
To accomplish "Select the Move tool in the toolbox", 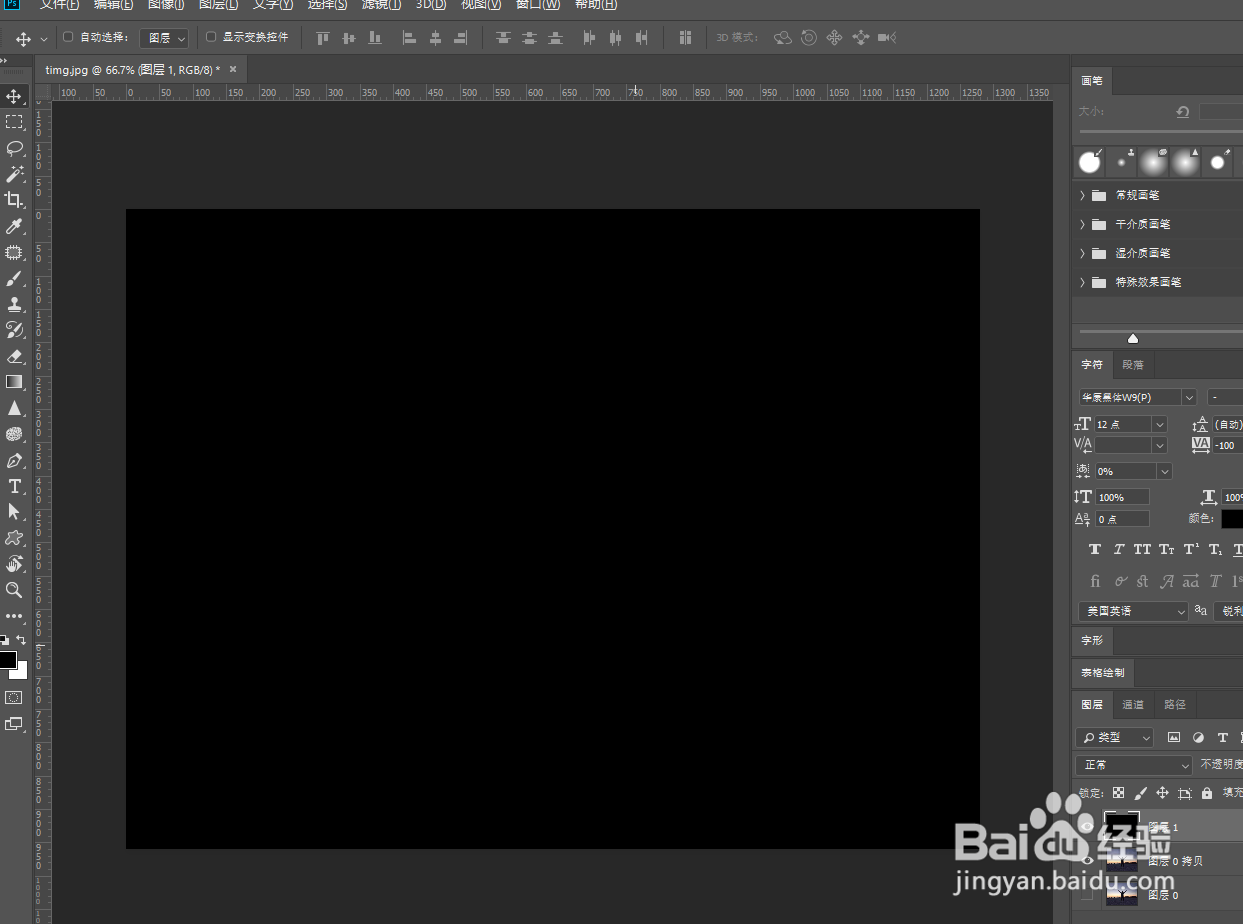I will (x=14, y=96).
